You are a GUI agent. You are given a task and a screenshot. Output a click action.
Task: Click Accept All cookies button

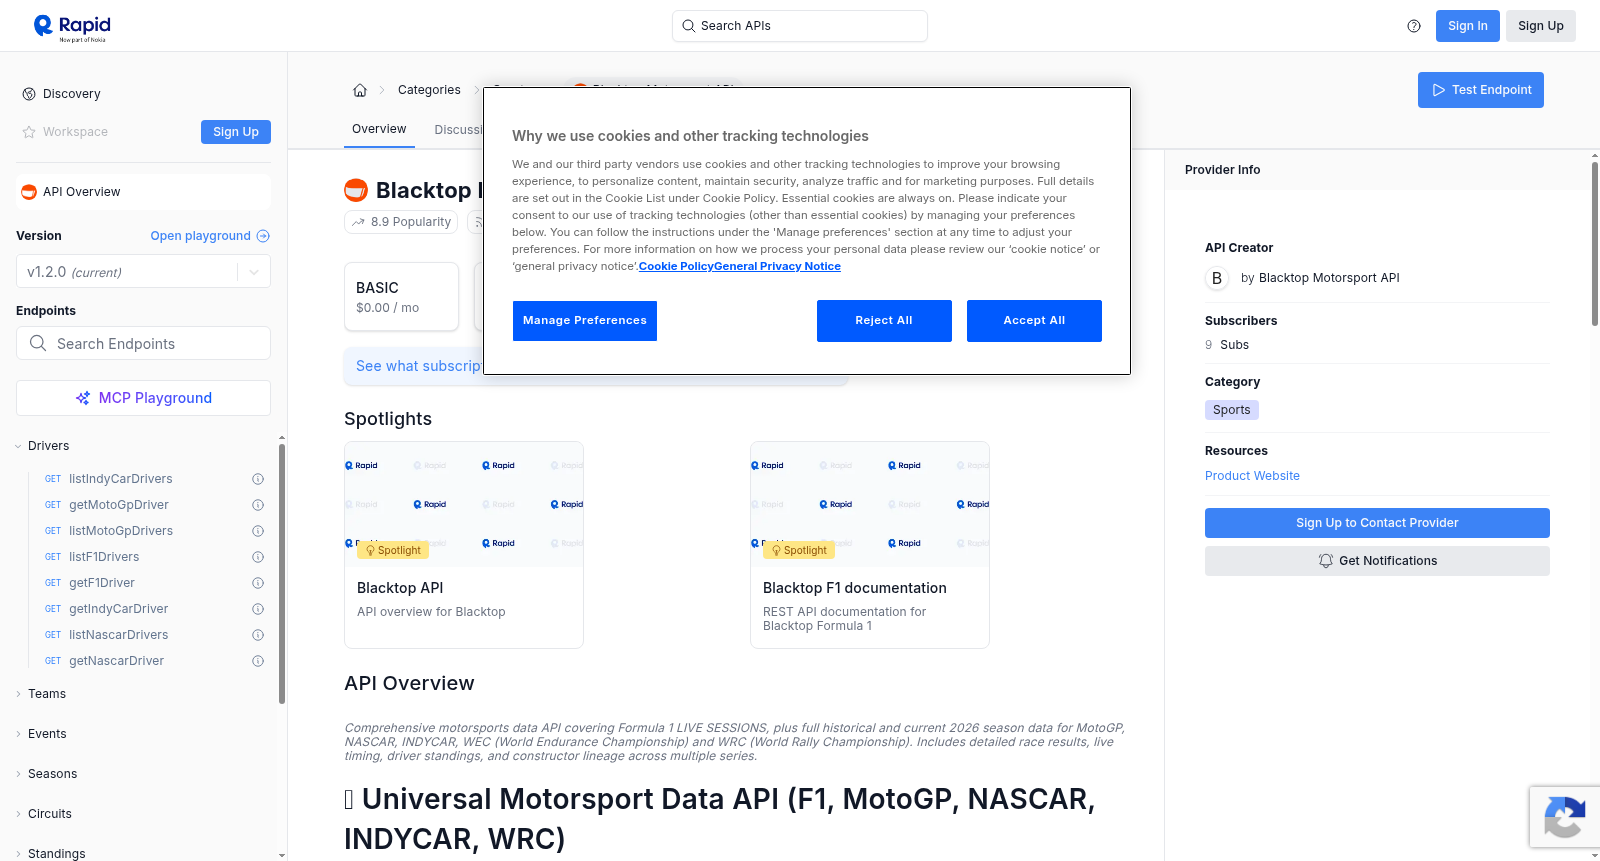tap(1034, 321)
